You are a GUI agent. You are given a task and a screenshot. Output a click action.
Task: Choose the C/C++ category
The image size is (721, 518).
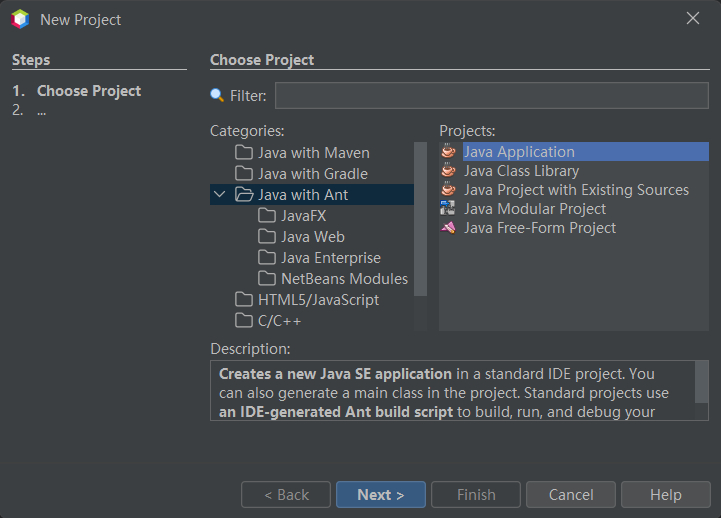point(279,321)
